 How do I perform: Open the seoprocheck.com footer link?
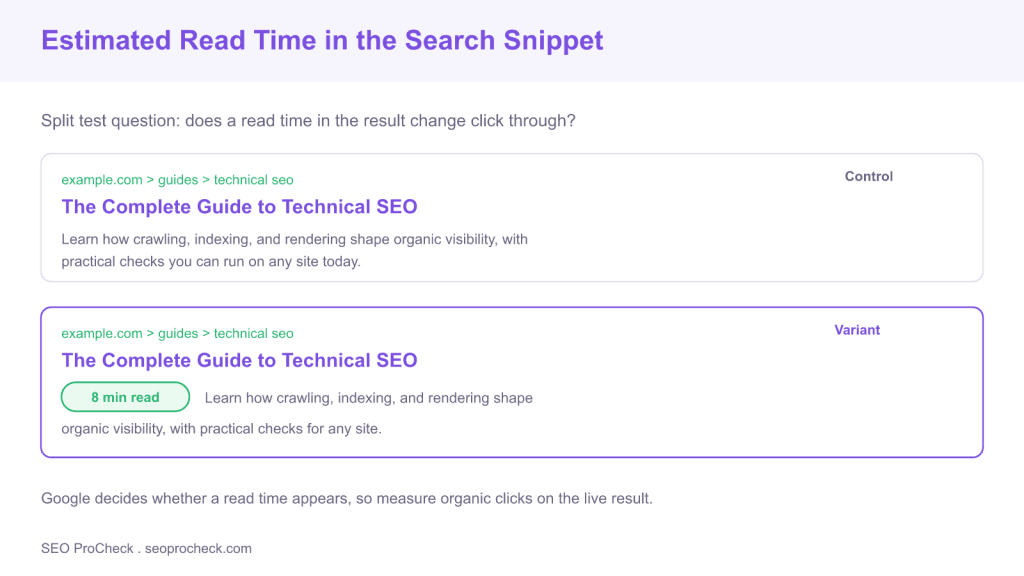(x=198, y=549)
